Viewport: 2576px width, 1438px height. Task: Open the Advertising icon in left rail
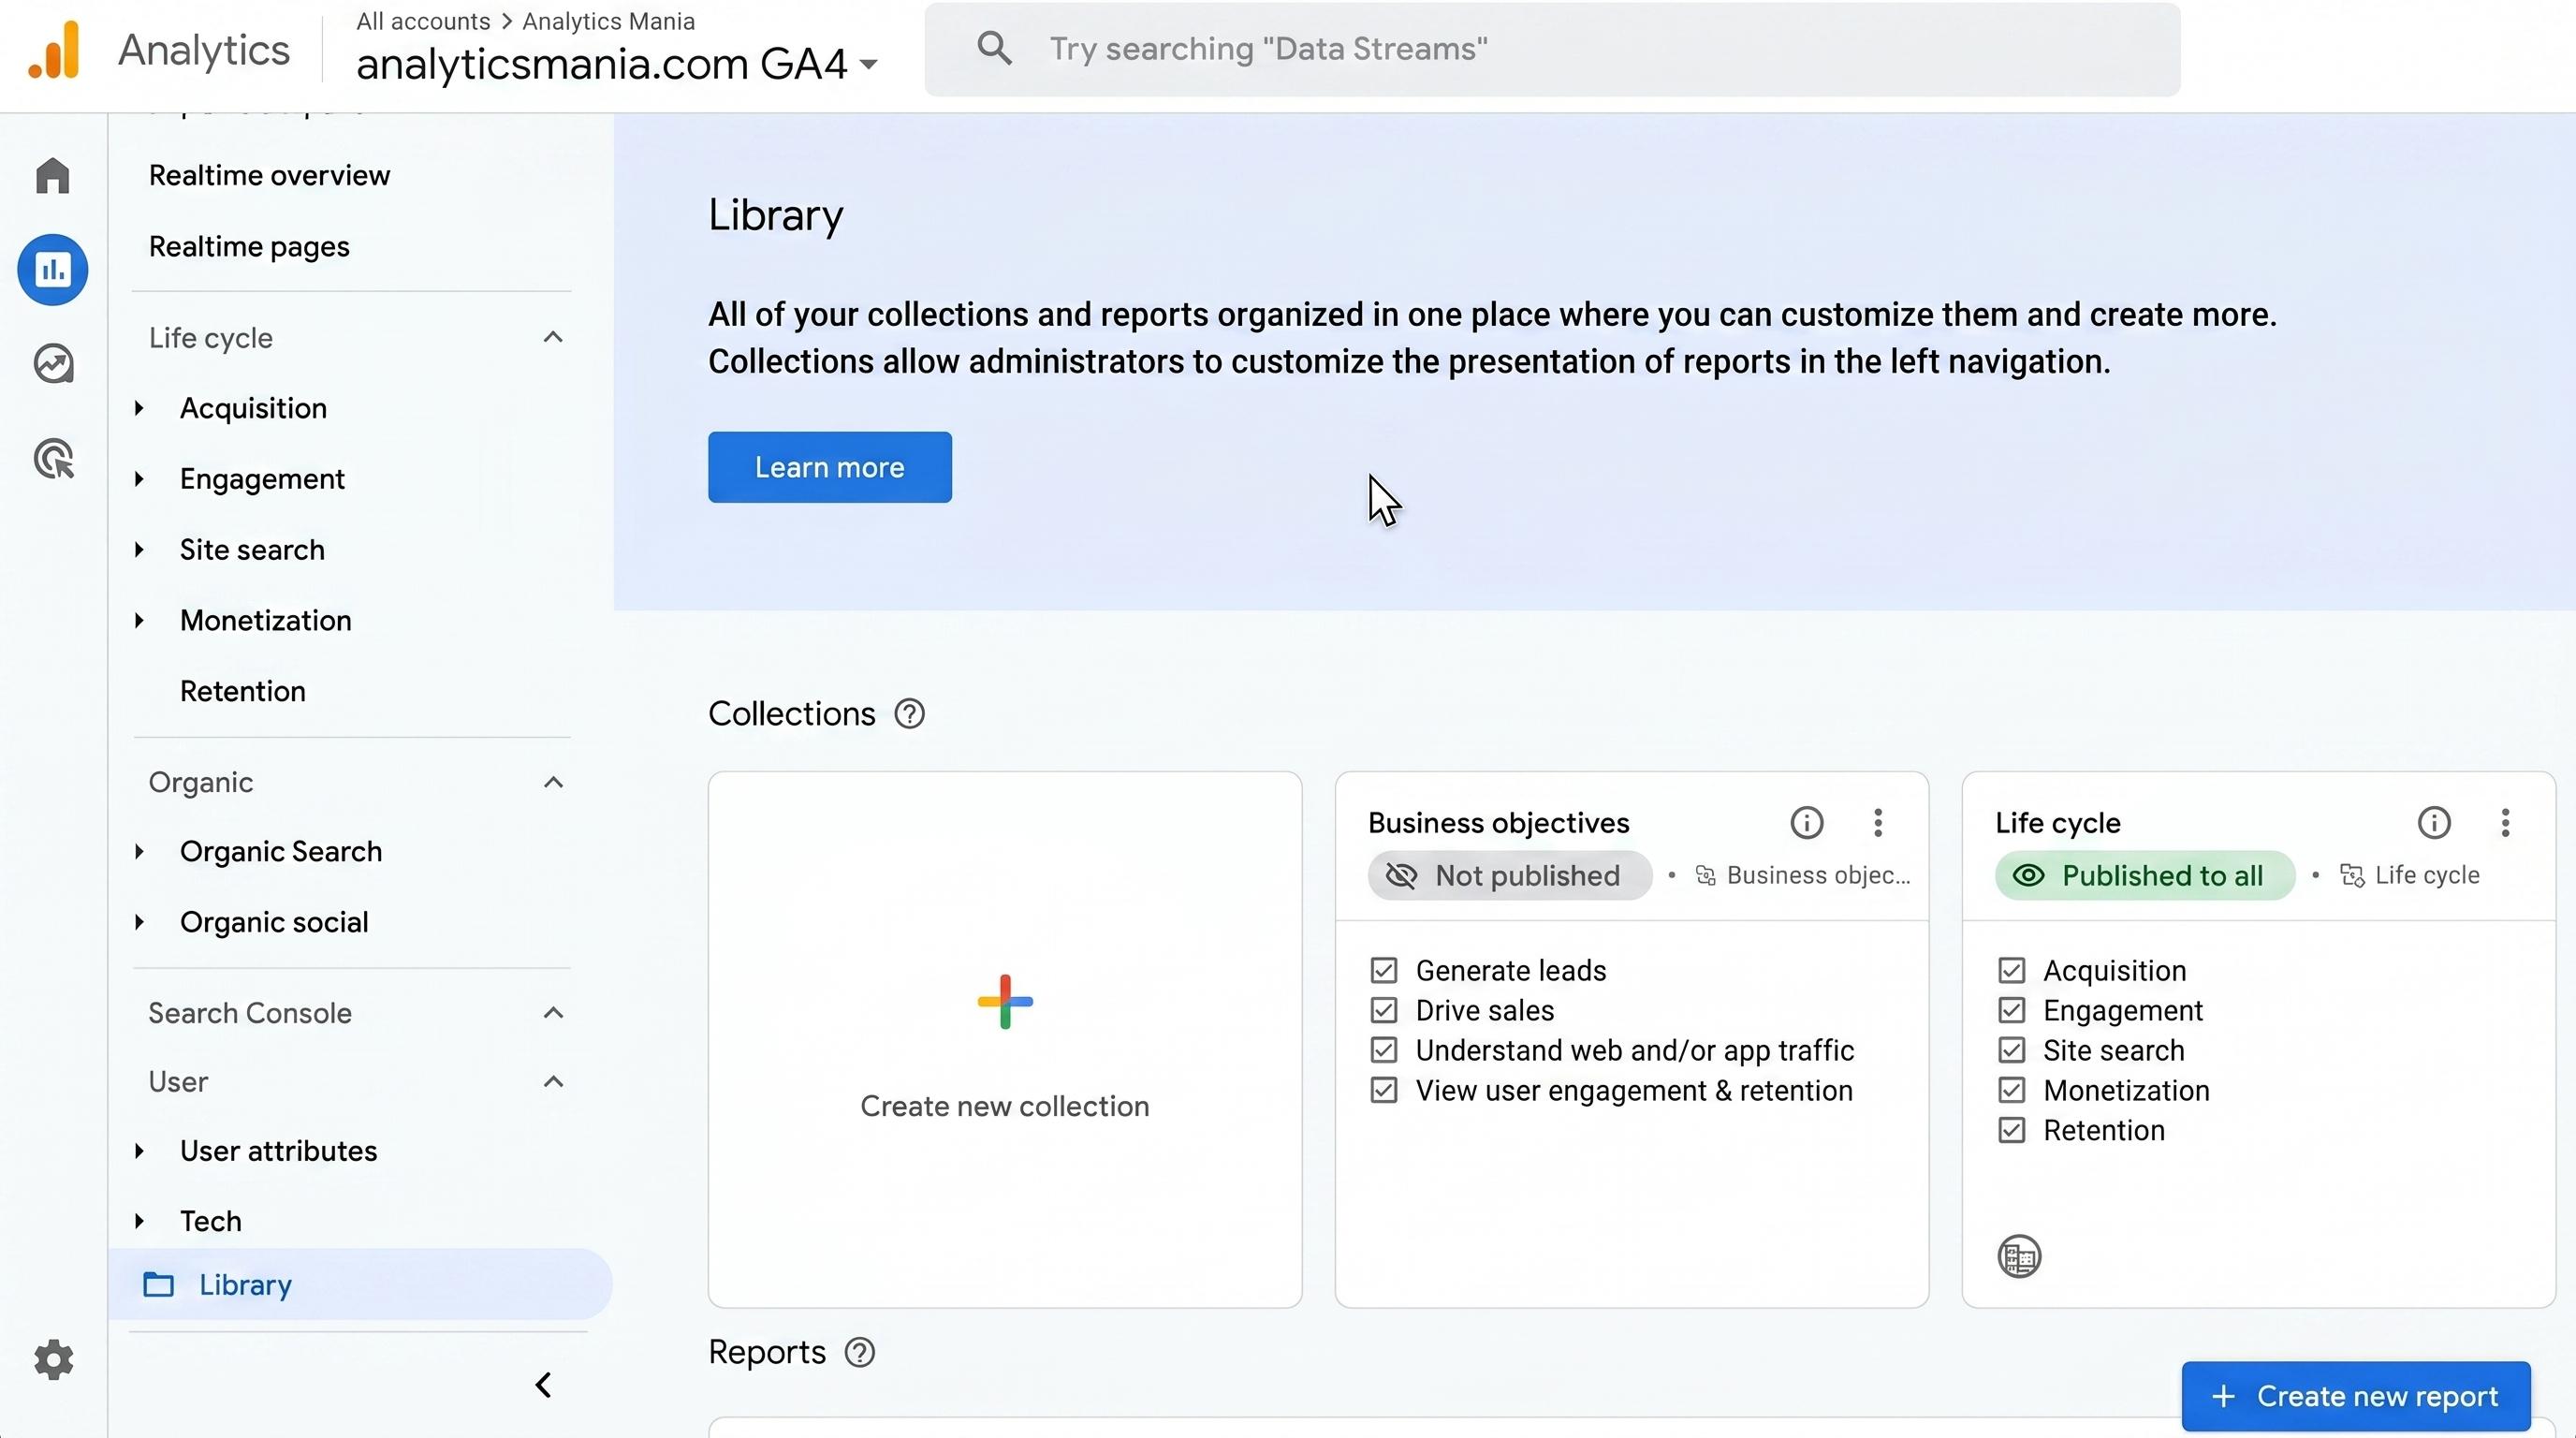pyautogui.click(x=53, y=458)
